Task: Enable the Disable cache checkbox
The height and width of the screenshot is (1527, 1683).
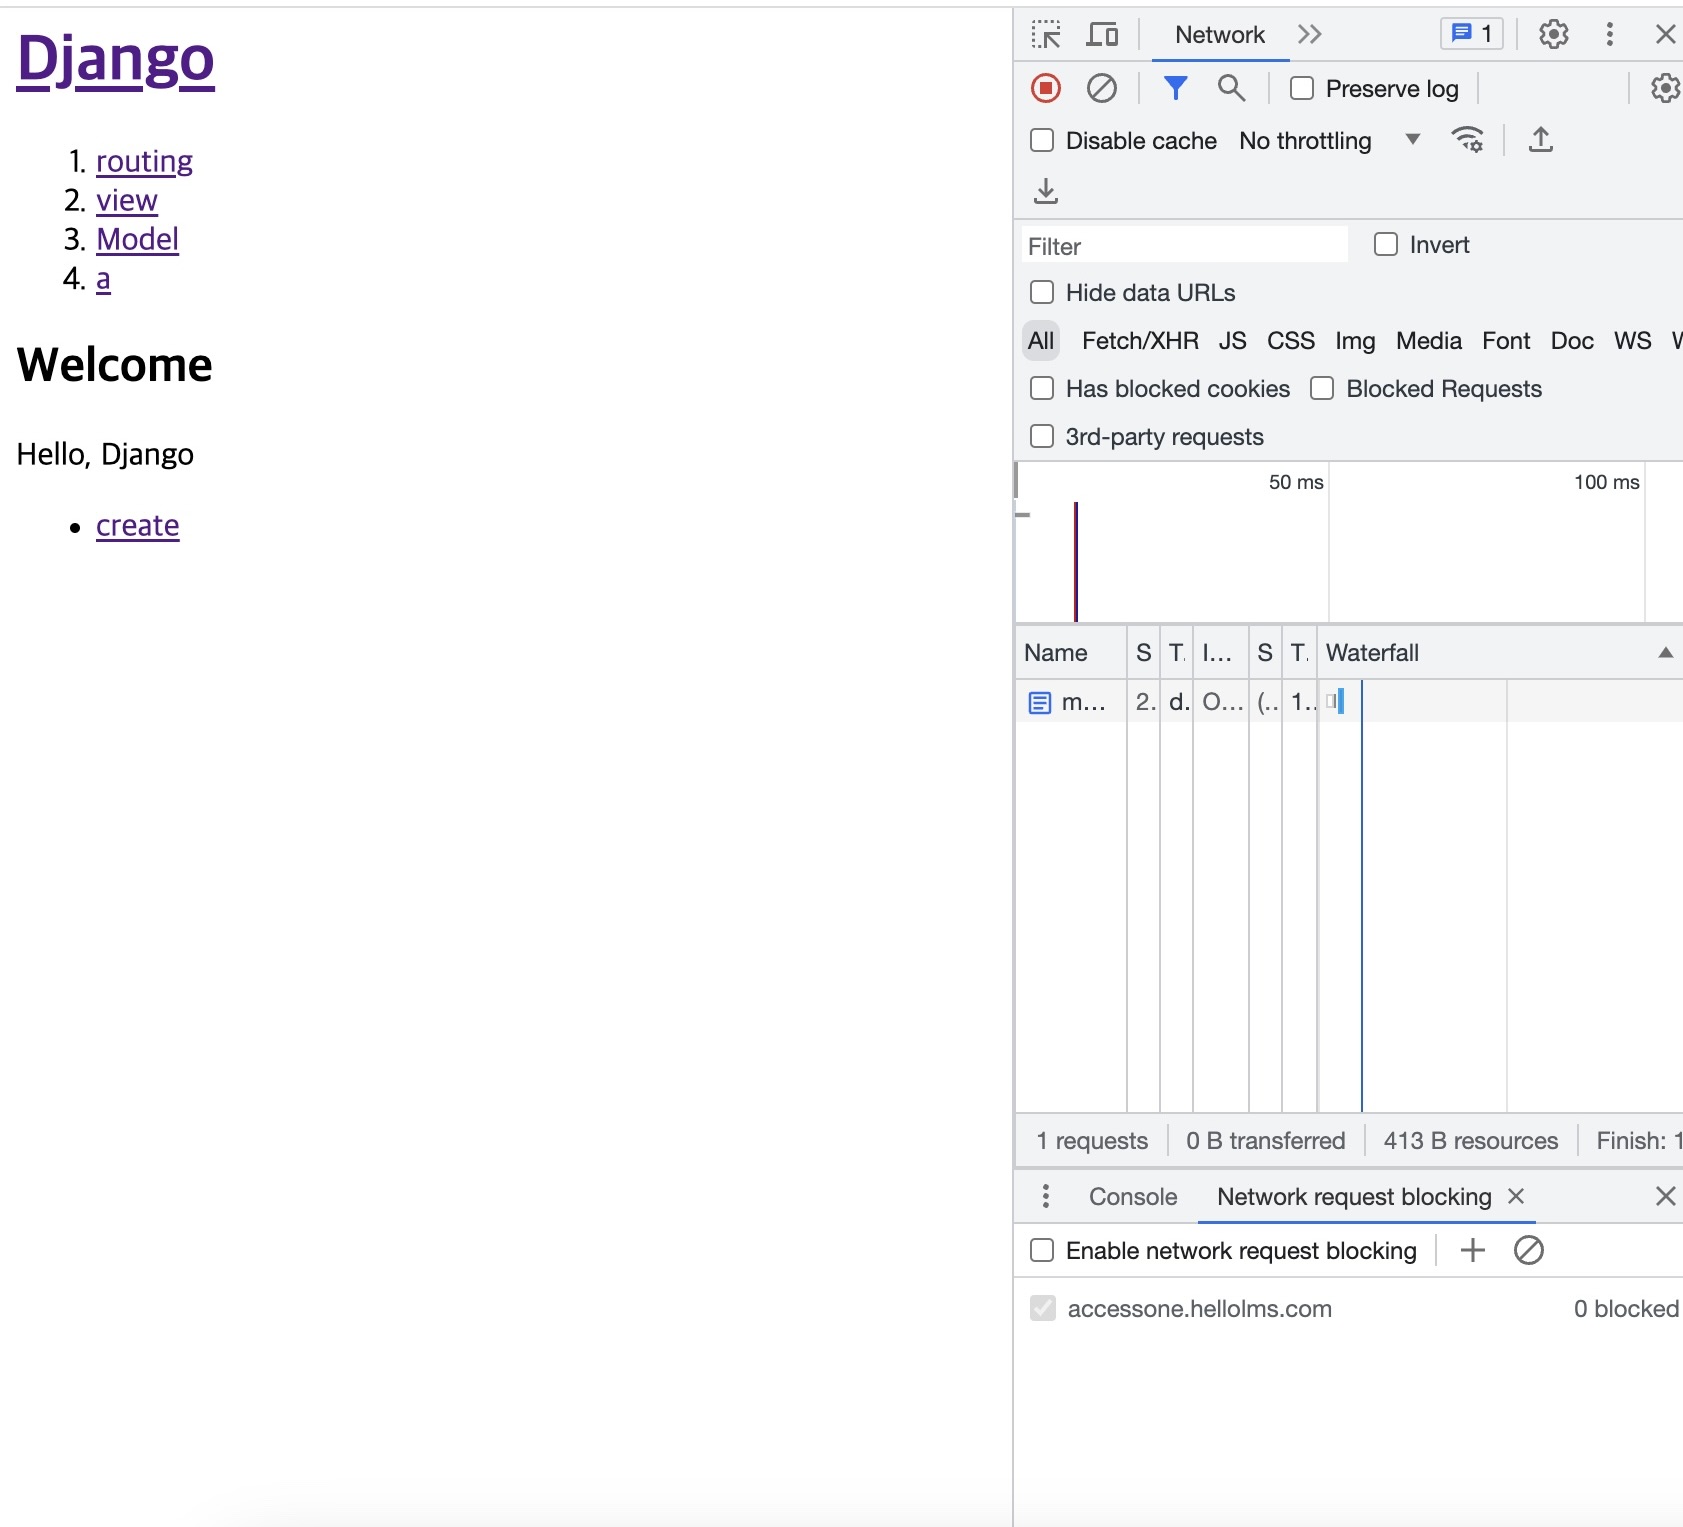Action: [1042, 140]
